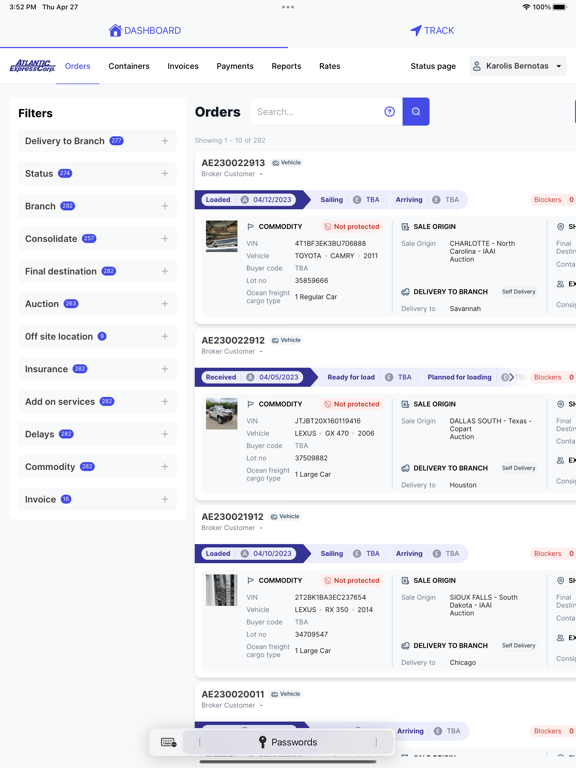Click the E badge beside Arriving on AE230021912

point(436,553)
